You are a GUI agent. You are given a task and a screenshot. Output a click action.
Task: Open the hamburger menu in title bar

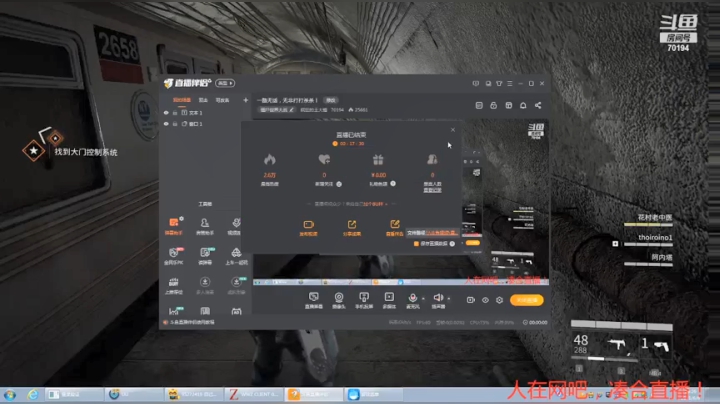(x=510, y=84)
